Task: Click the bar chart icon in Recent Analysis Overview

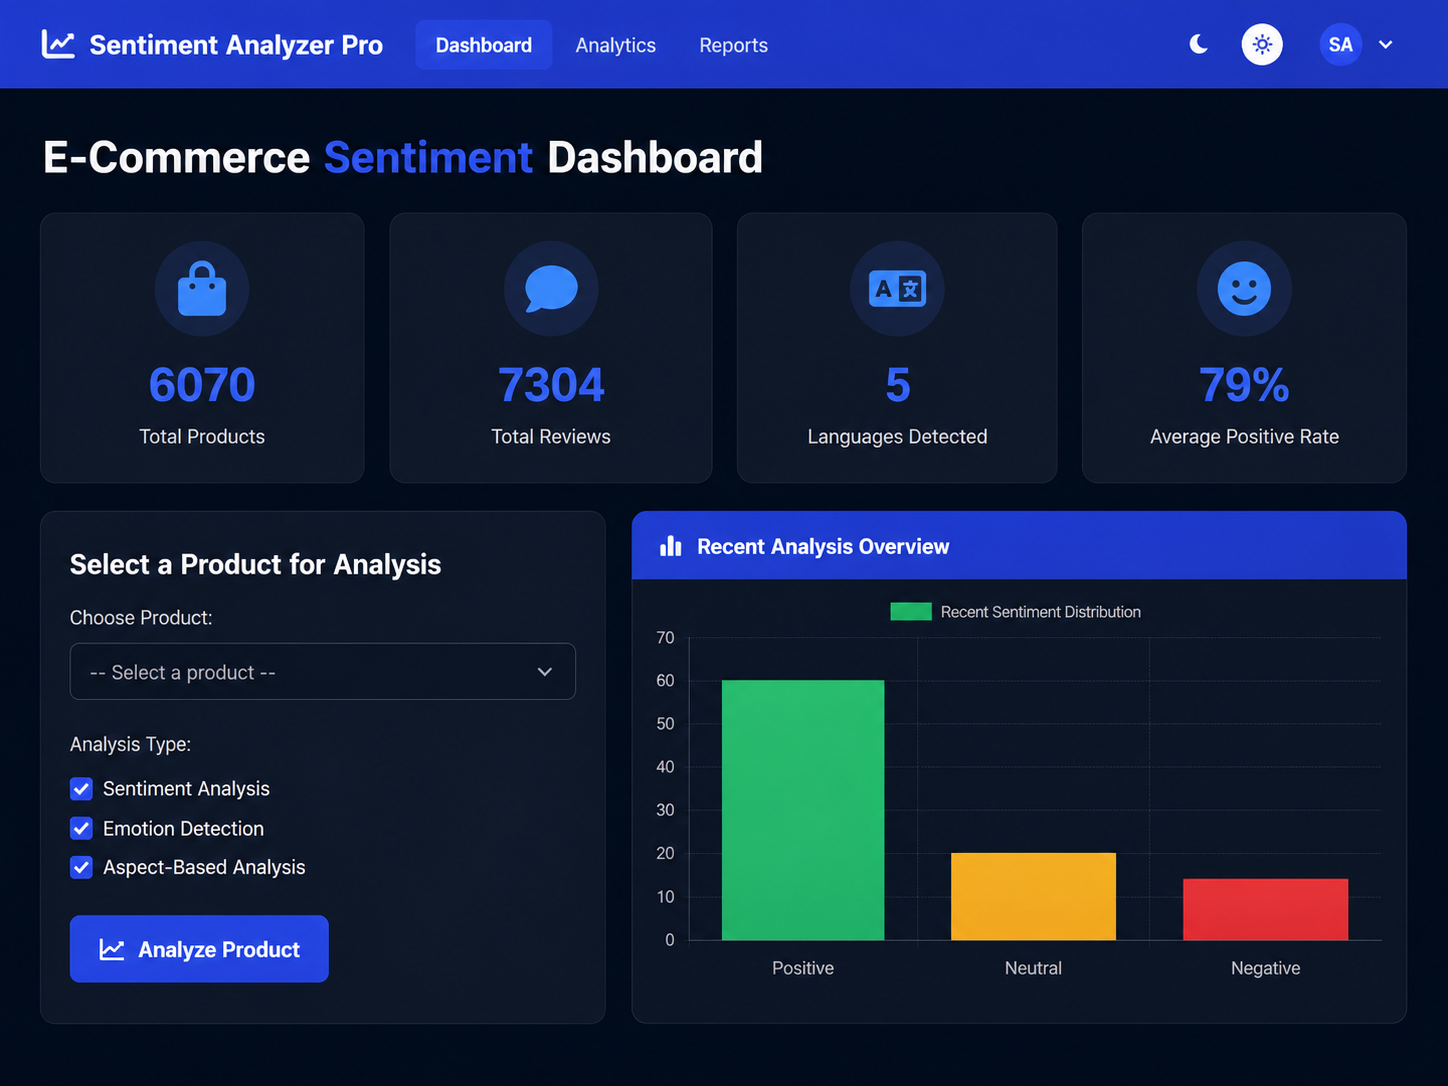Action: [671, 546]
